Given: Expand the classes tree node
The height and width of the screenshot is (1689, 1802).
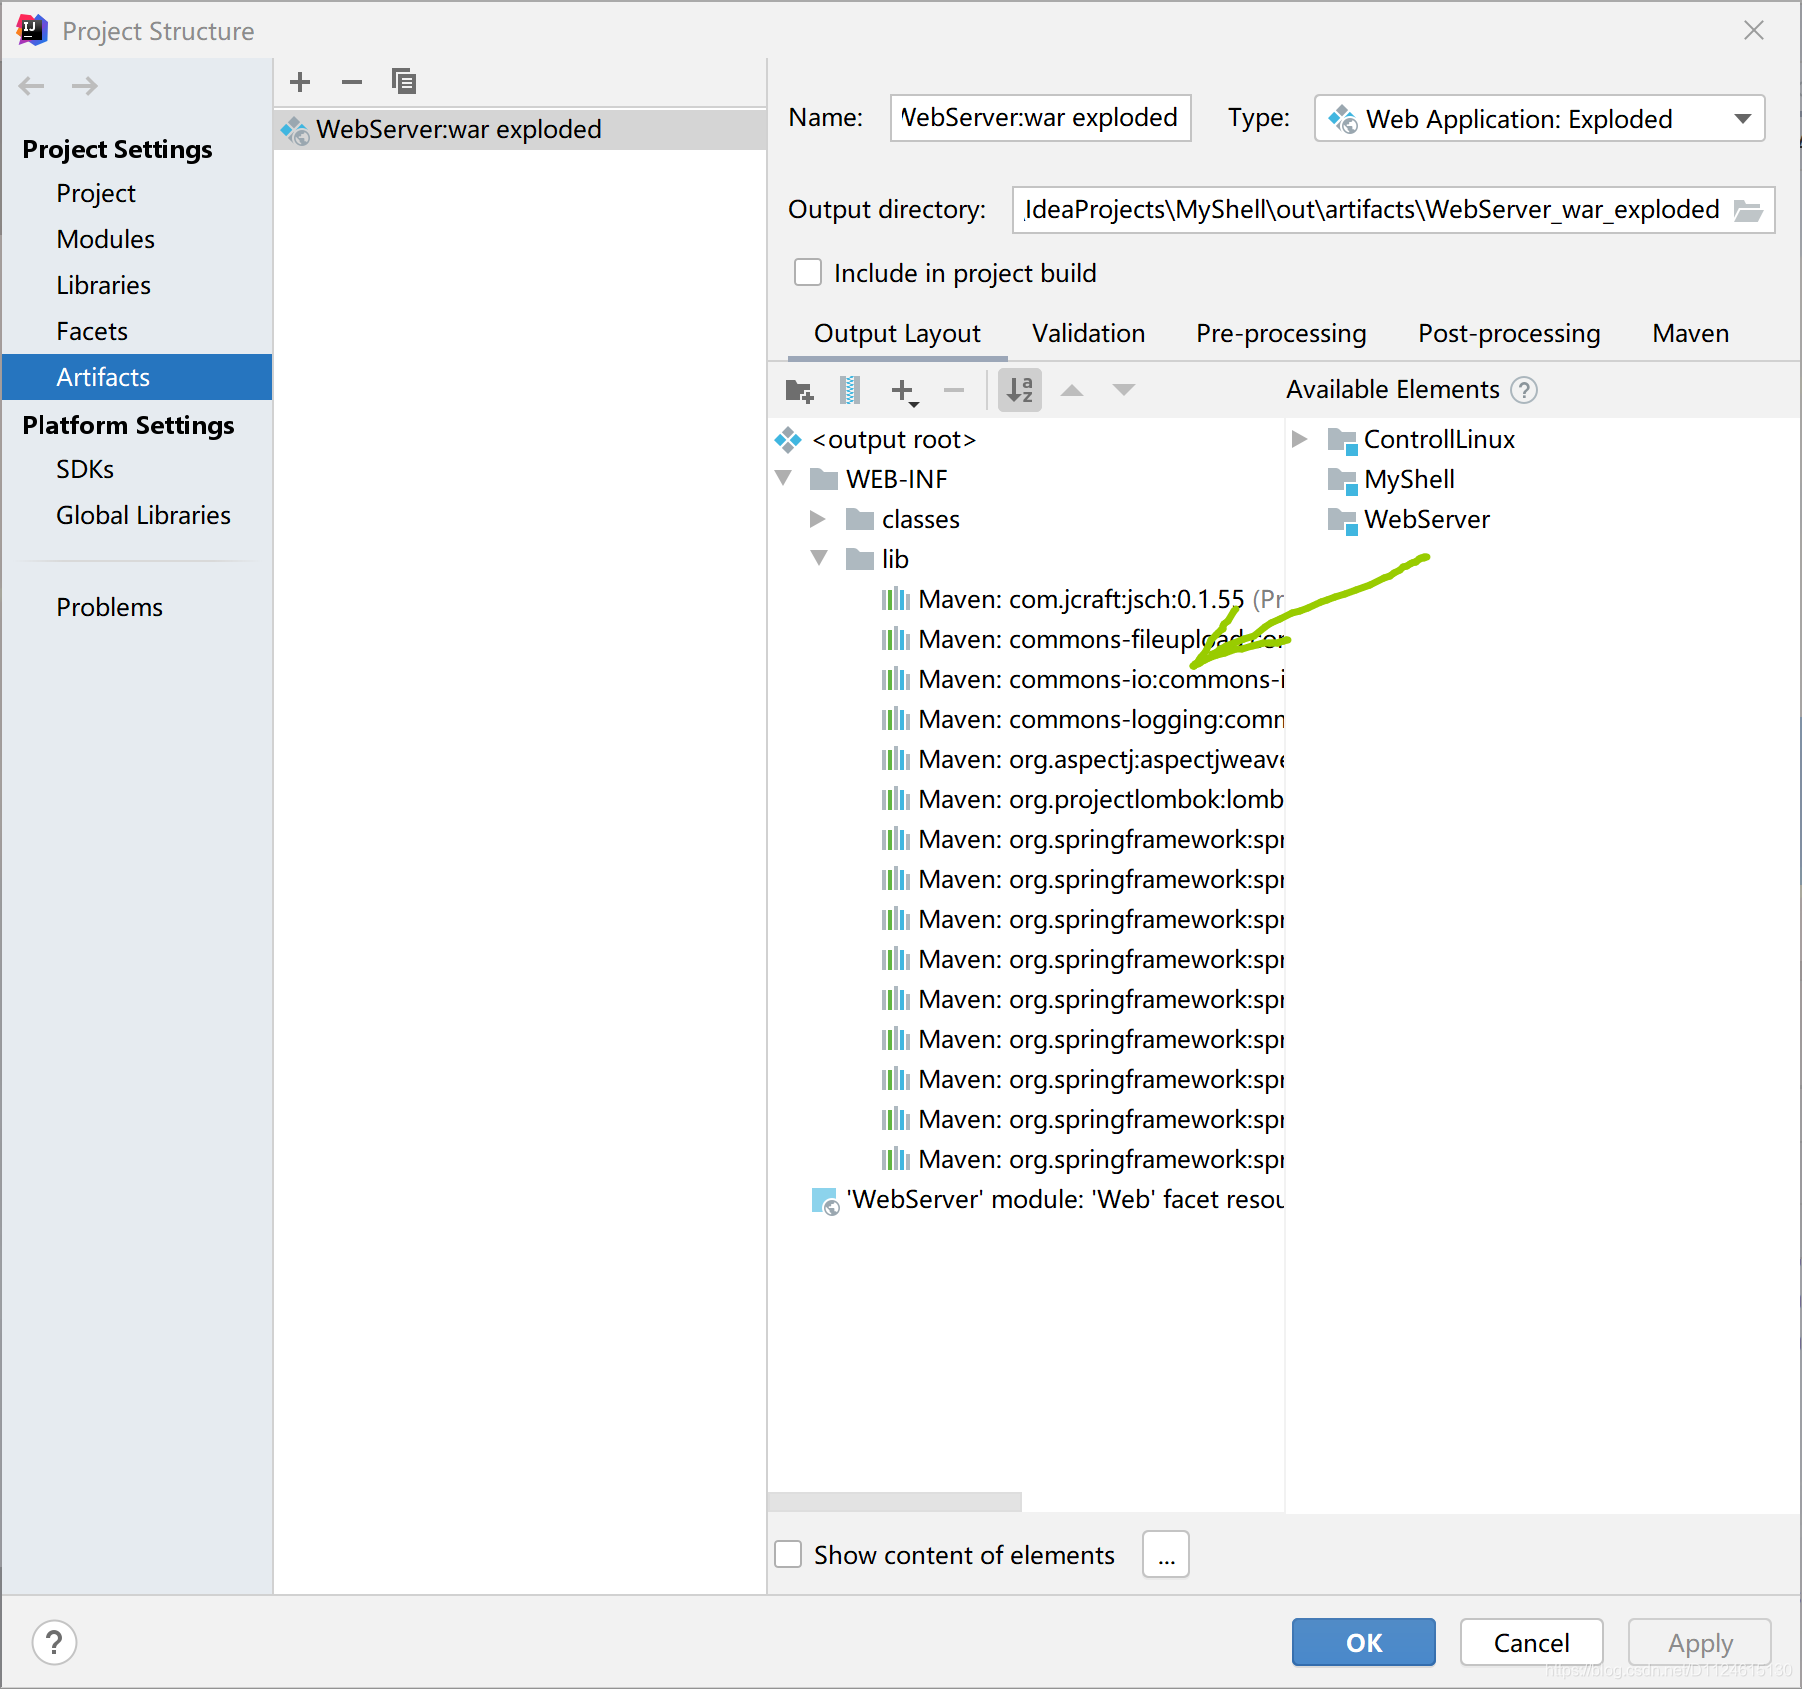Looking at the screenshot, I should coord(817,519).
